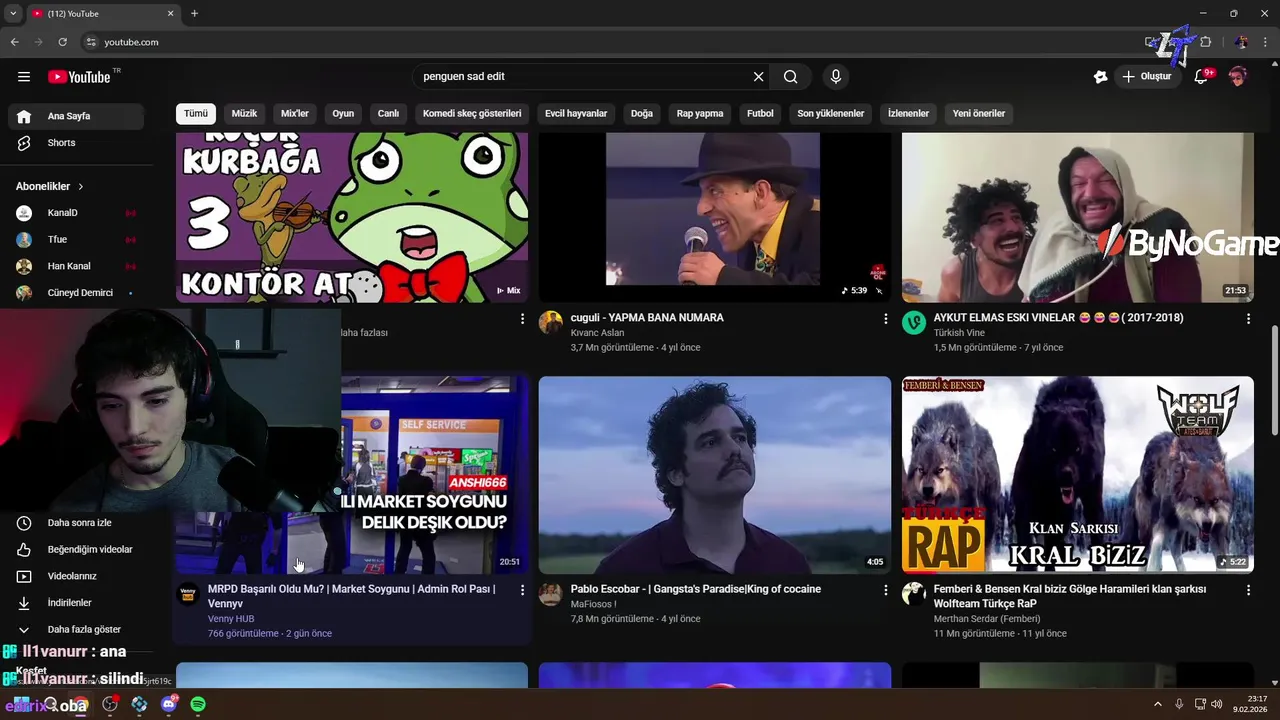Open options for AYKUT ELMAS ESKI VINELAR video
Image resolution: width=1280 pixels, height=720 pixels.
[1248, 318]
